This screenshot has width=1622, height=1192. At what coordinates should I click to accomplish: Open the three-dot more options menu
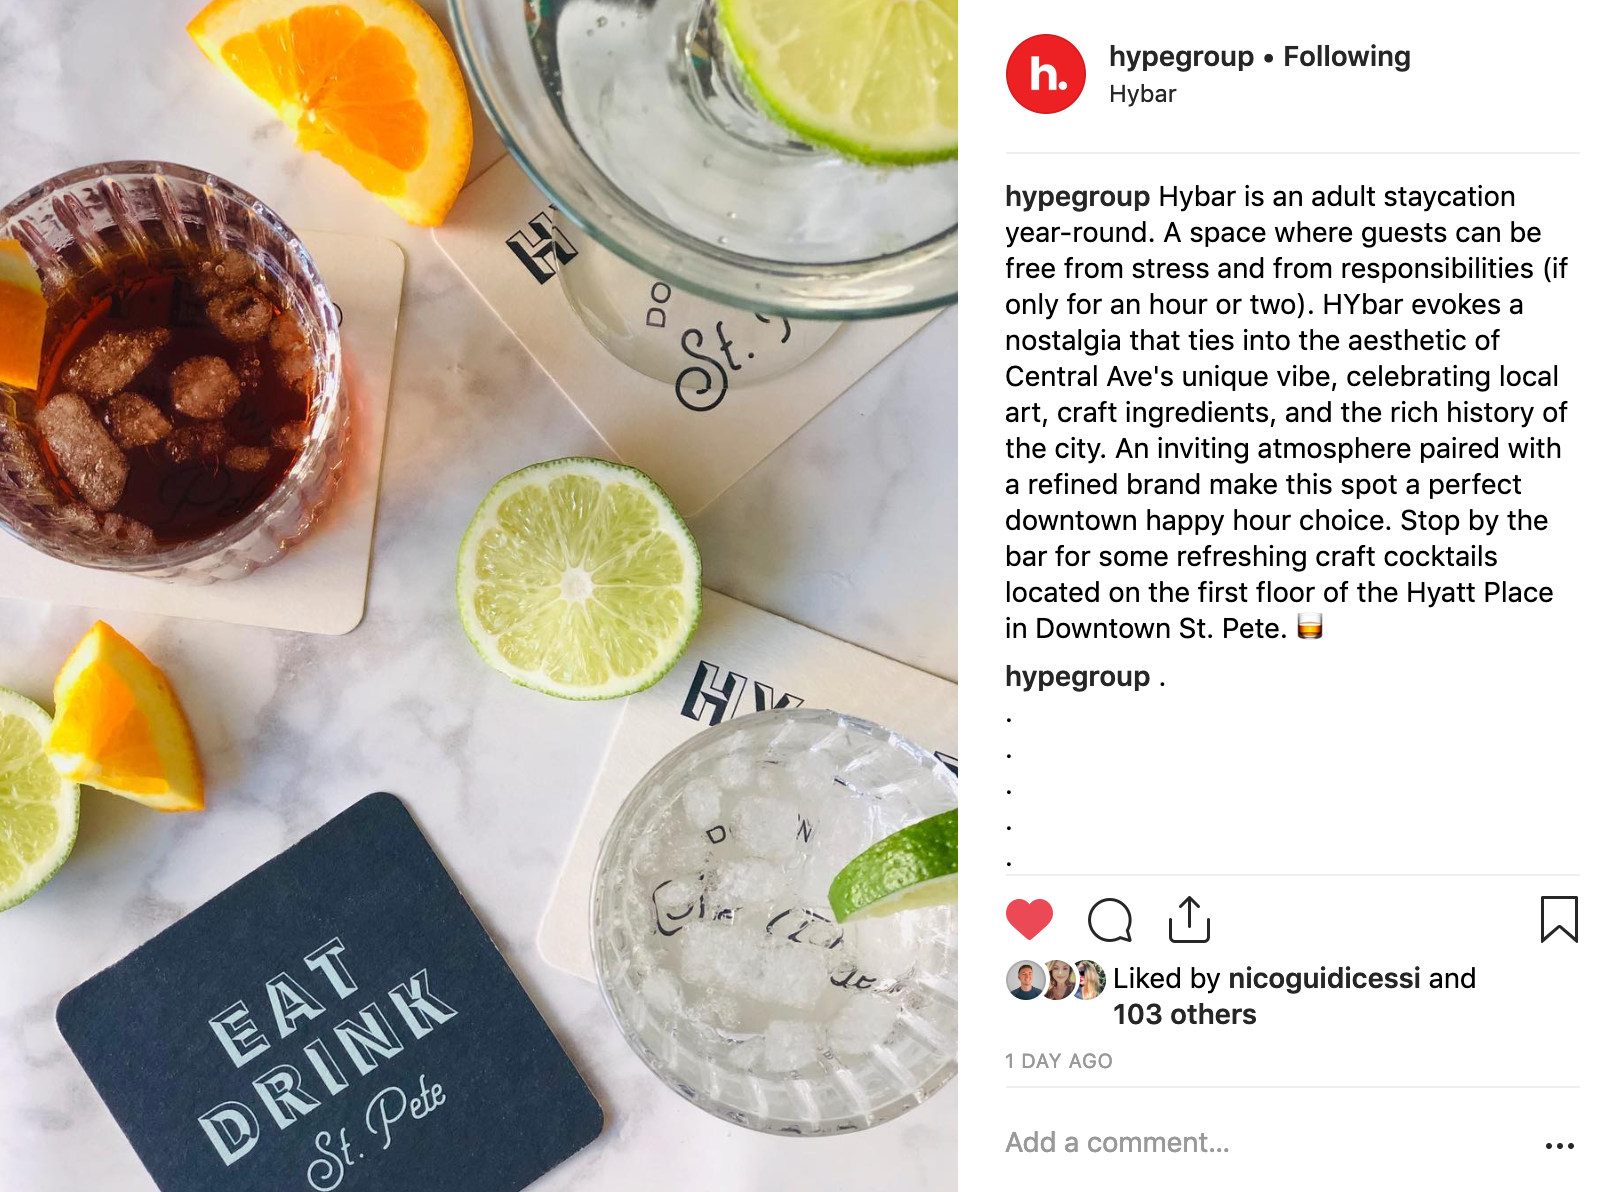point(1559,1146)
